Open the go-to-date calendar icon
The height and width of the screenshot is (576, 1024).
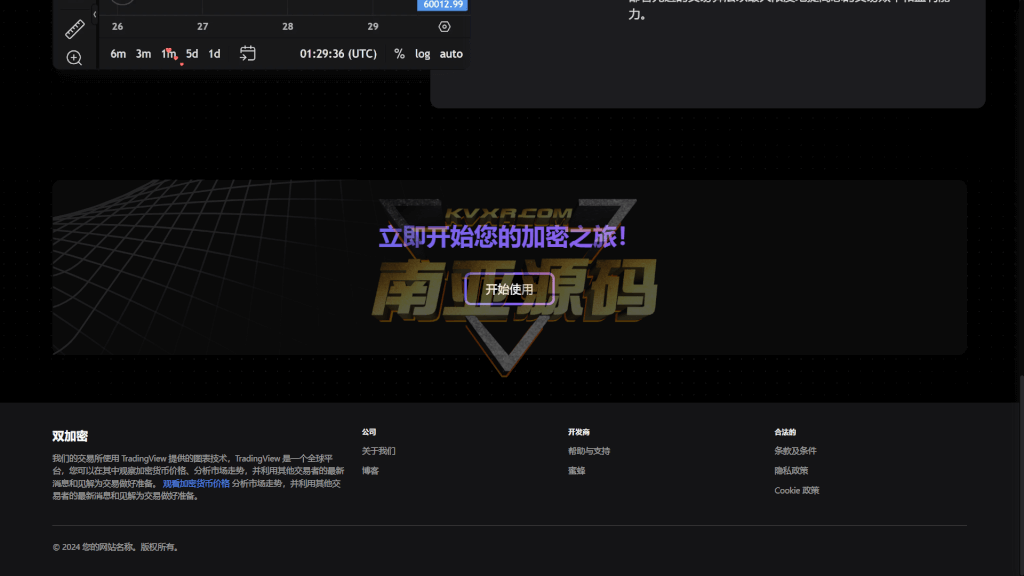pyautogui.click(x=248, y=54)
